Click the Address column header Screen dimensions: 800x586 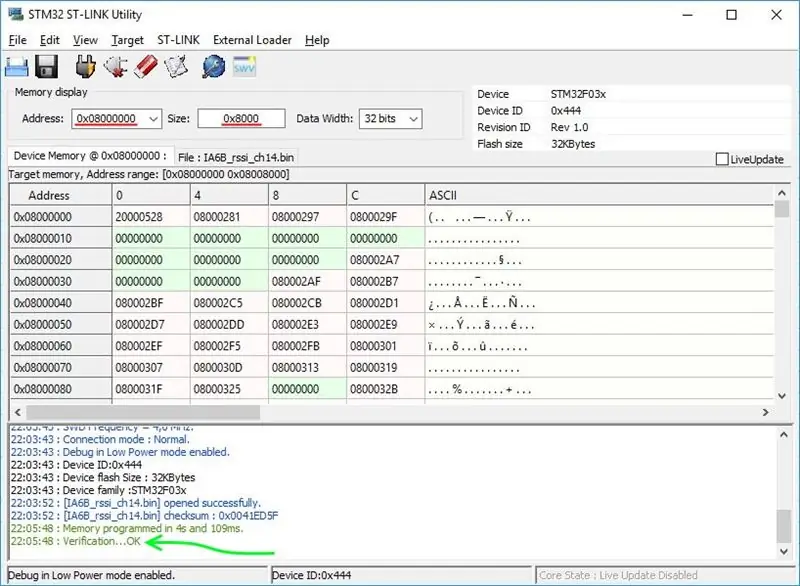61,195
